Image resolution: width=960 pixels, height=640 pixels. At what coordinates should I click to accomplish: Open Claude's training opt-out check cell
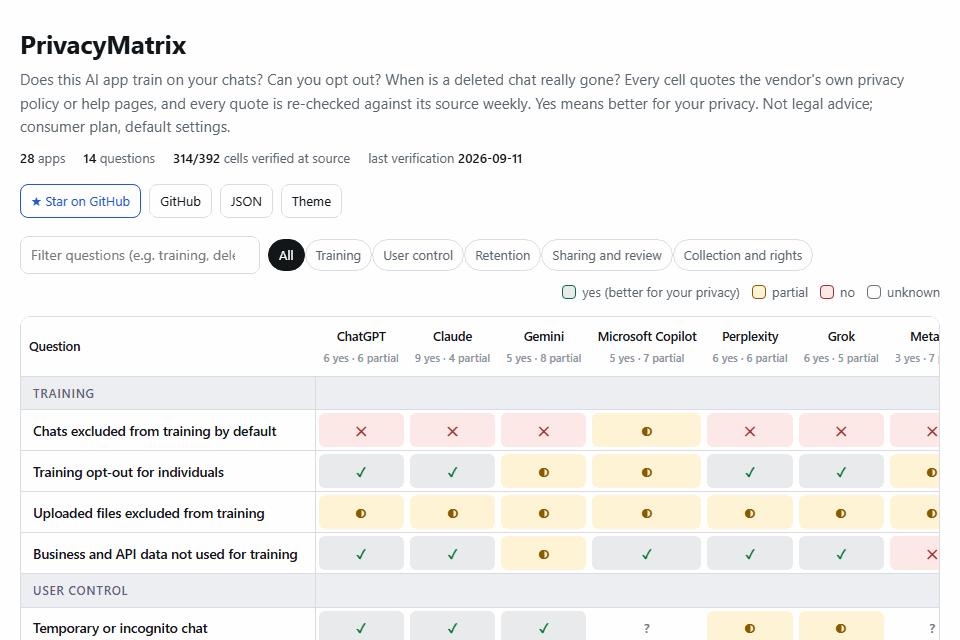click(x=452, y=472)
